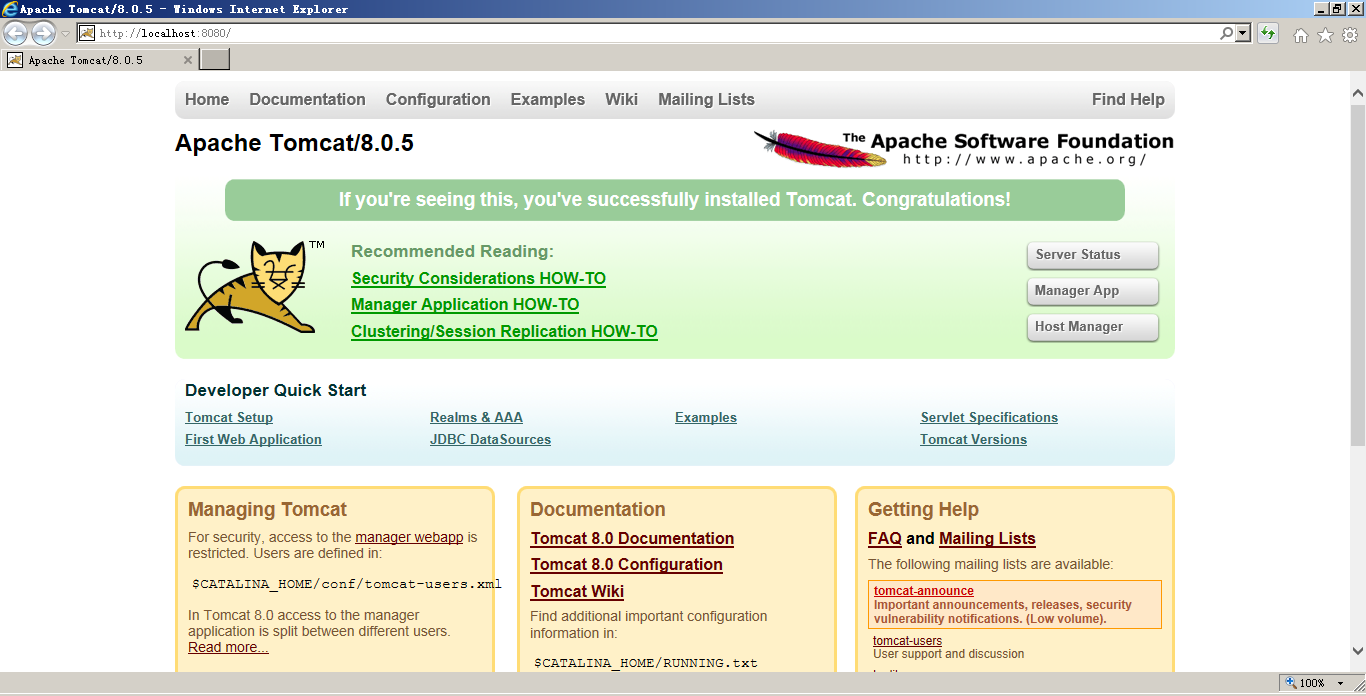Expand the address bar autocomplete dropdown

pyautogui.click(x=1243, y=33)
